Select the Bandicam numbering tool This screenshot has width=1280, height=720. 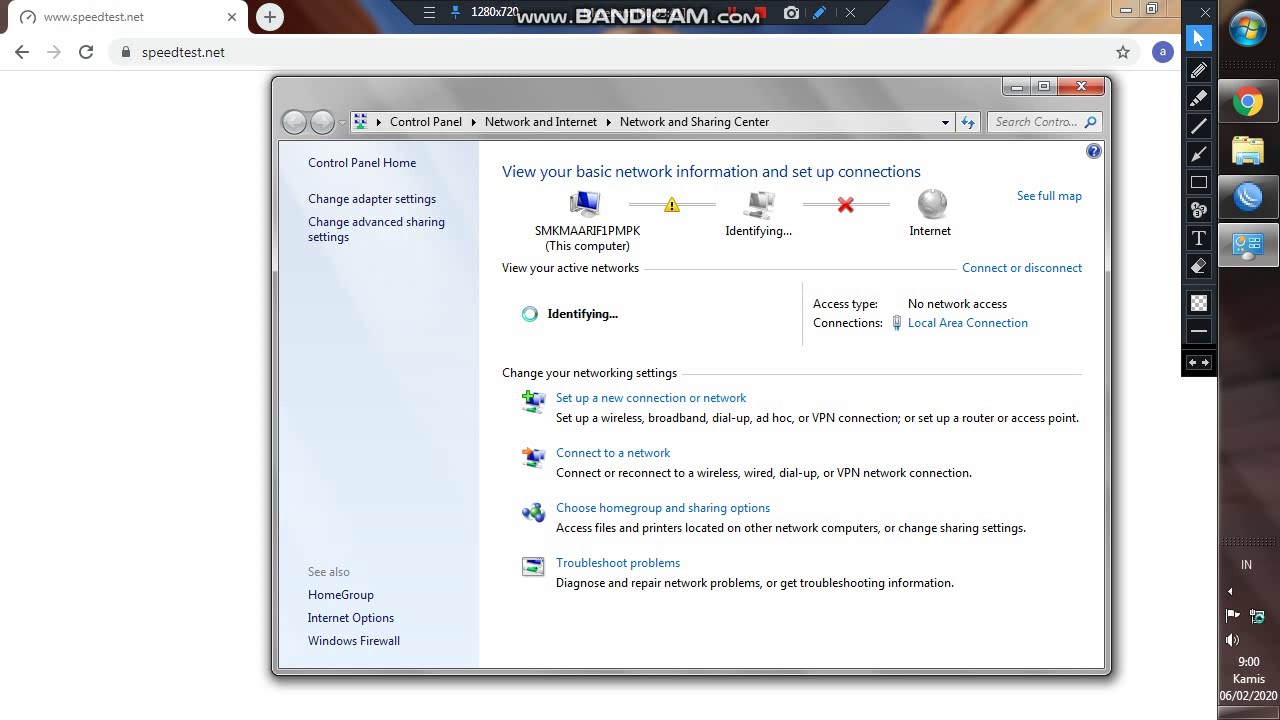click(x=1199, y=210)
